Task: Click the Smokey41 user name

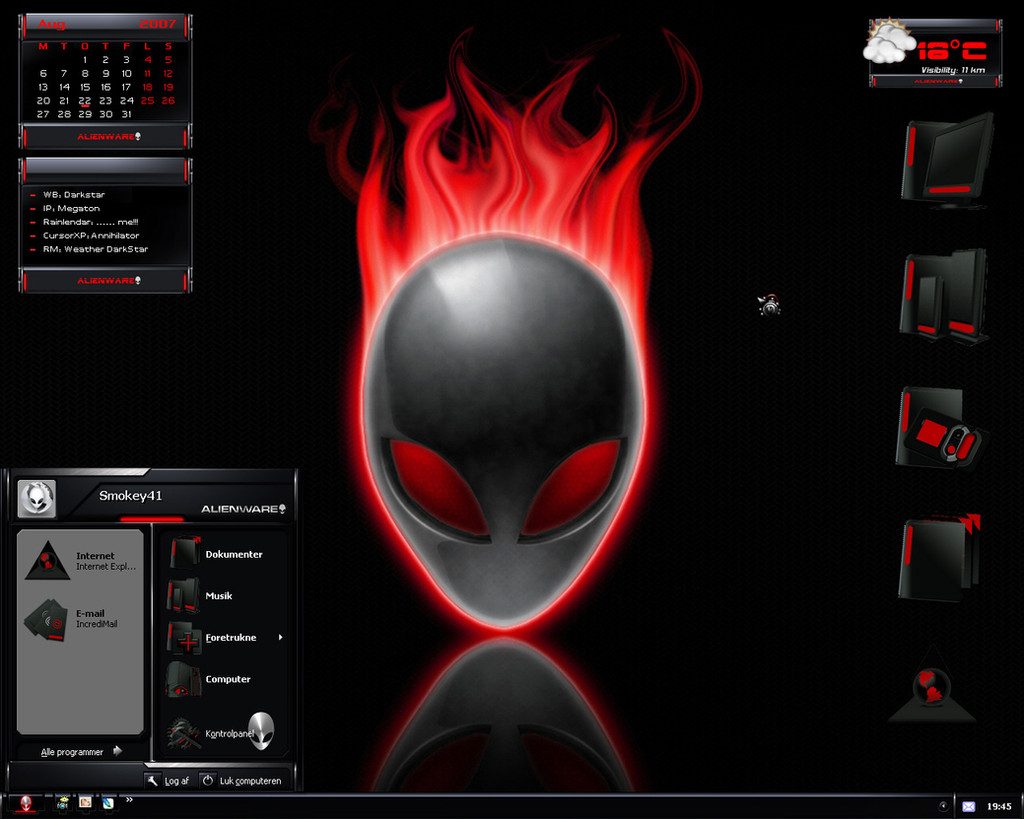Action: (x=131, y=496)
